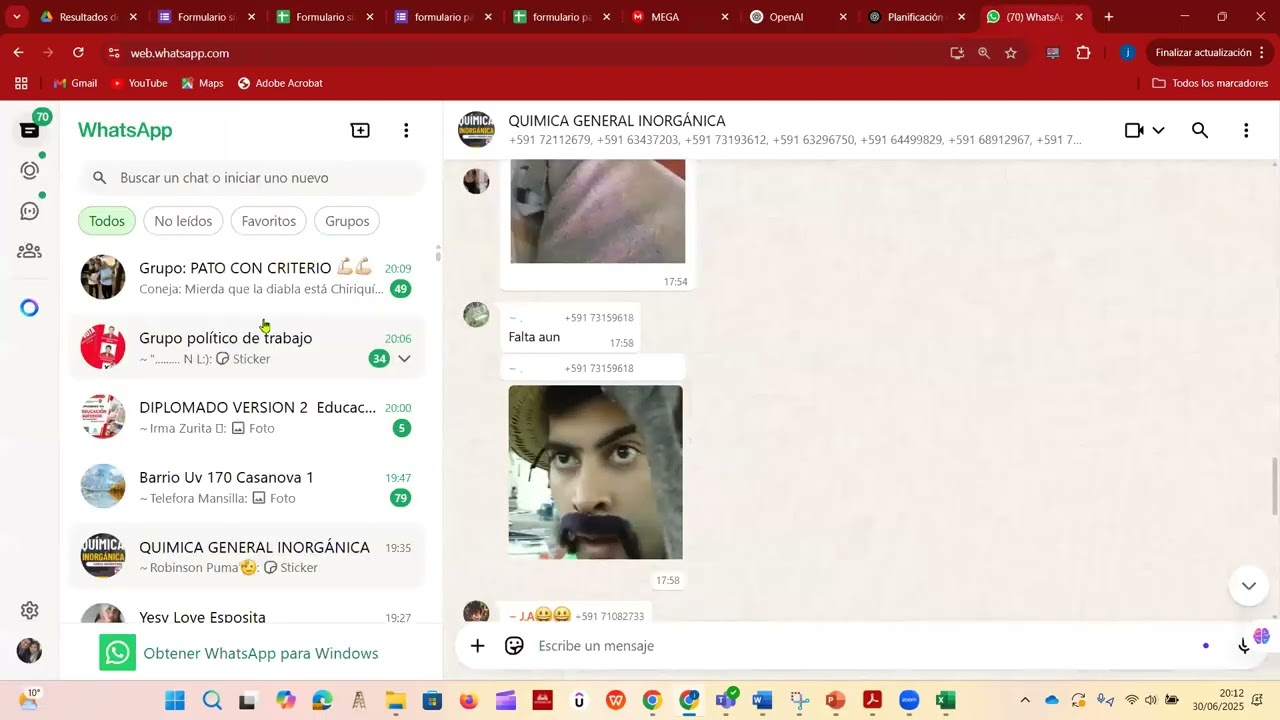Bookmark this page with star icon

[x=1011, y=53]
